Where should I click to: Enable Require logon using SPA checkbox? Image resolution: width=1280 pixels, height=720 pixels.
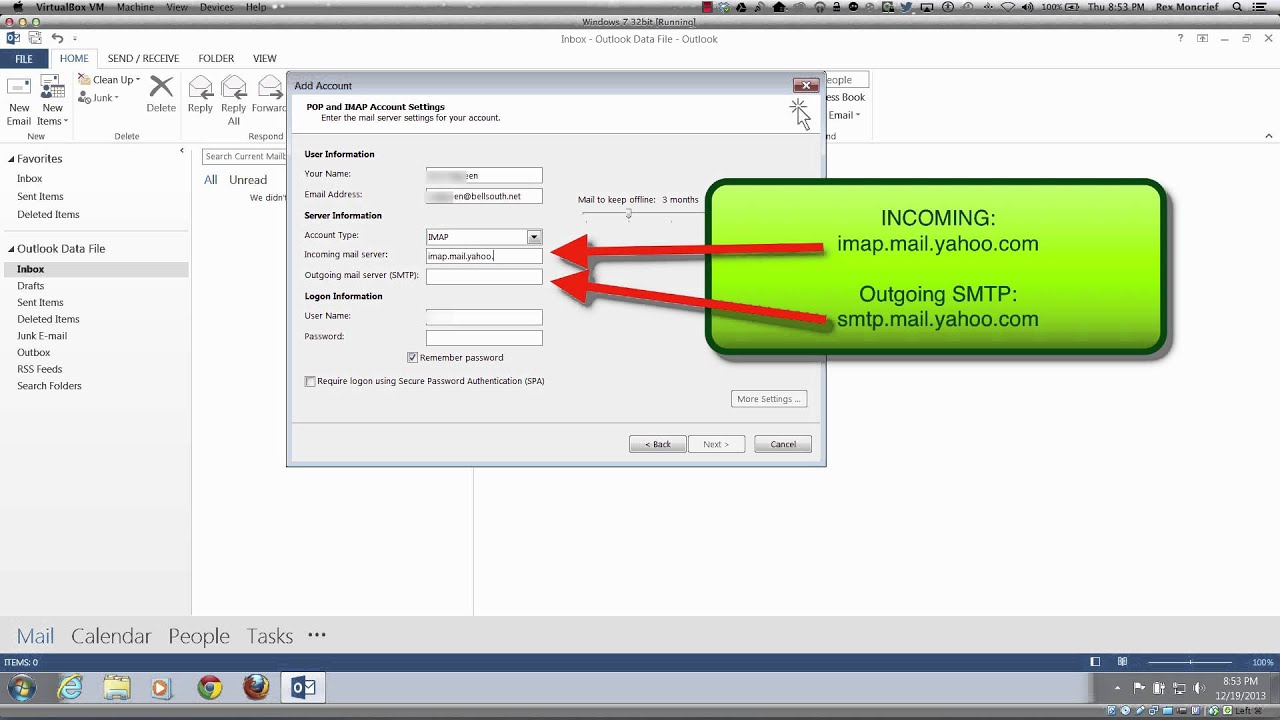(x=310, y=381)
